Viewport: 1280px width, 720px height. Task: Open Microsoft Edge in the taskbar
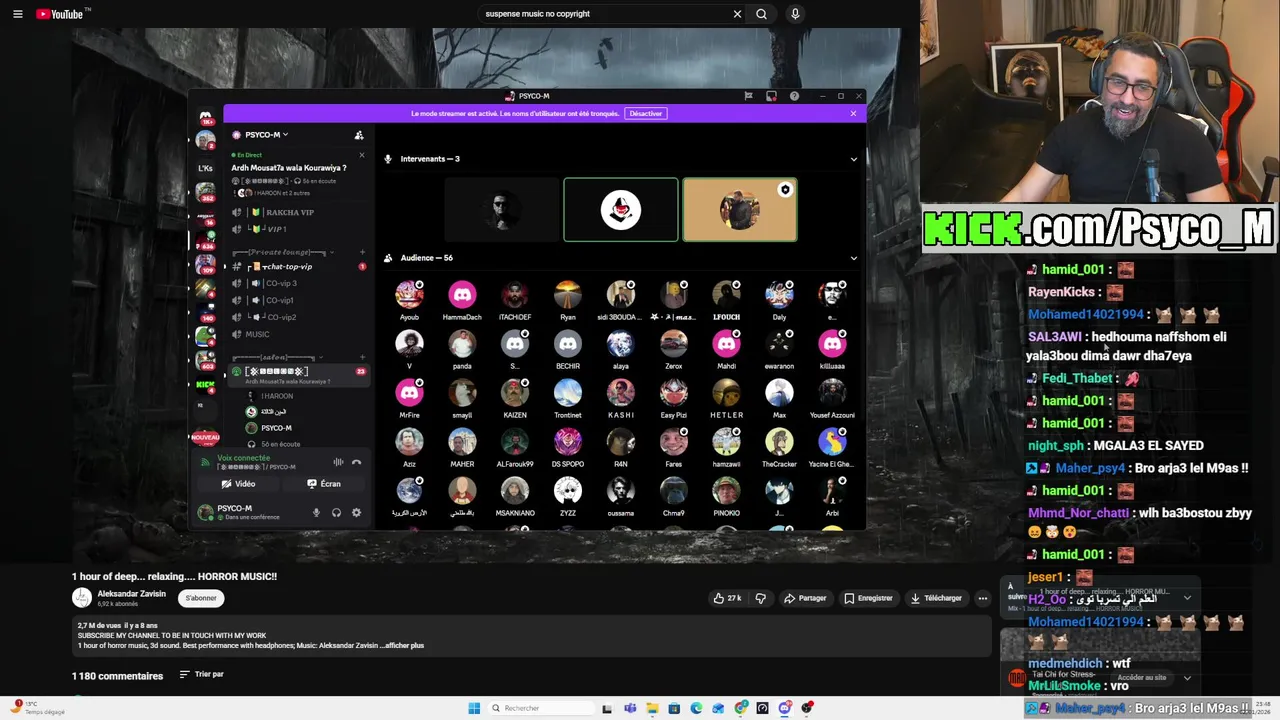[x=696, y=708]
